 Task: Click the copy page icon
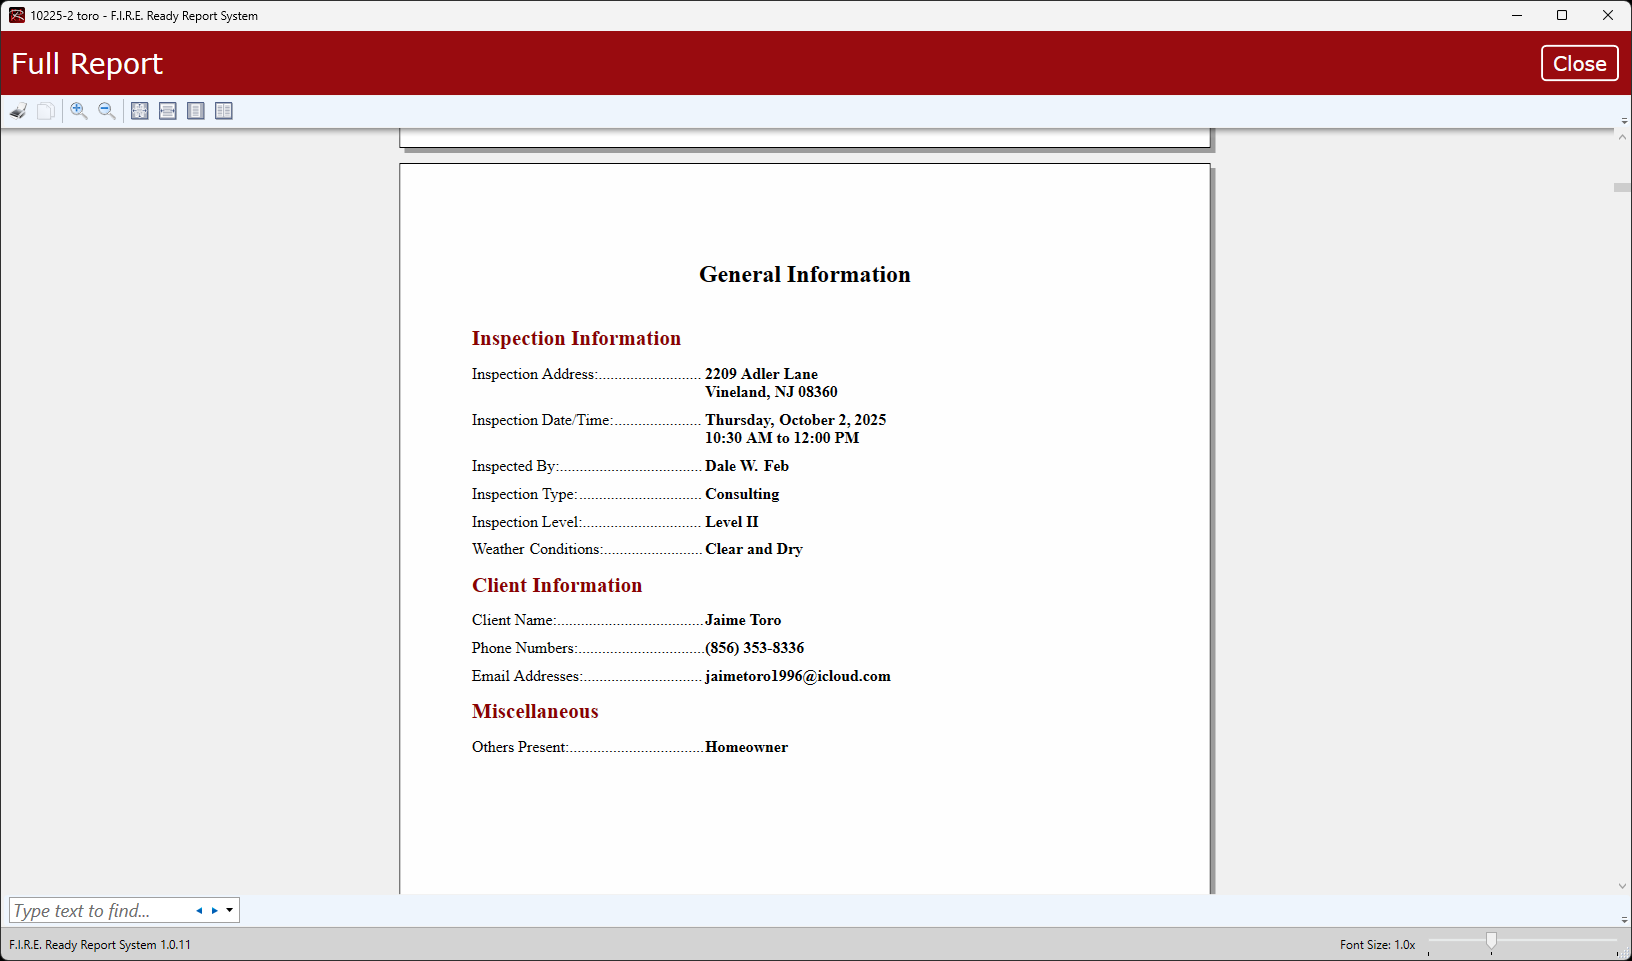[45, 110]
